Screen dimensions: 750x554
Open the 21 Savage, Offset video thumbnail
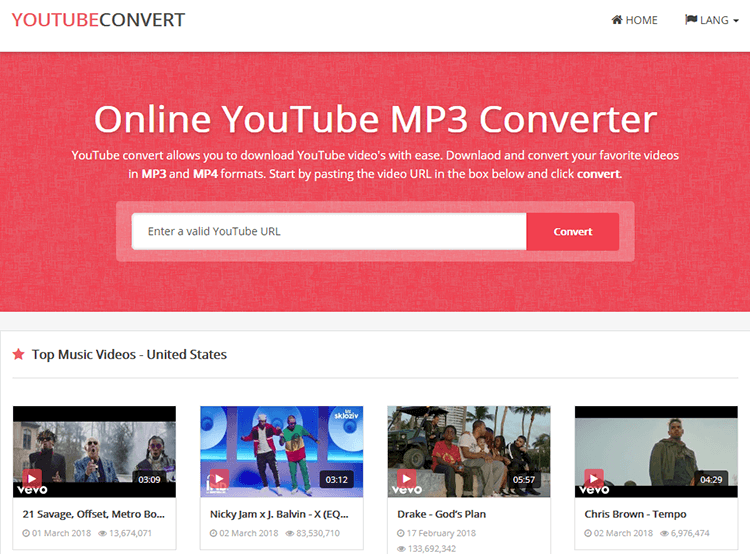pyautogui.click(x=94, y=452)
